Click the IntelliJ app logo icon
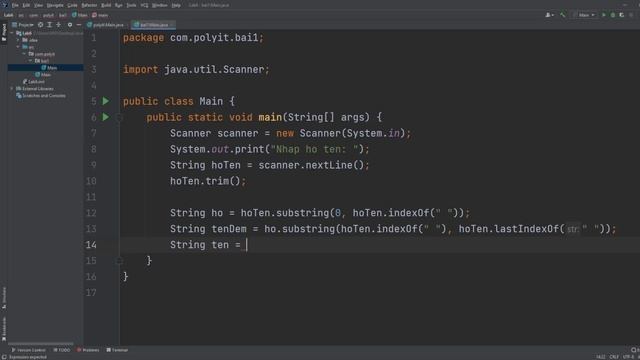The width and height of the screenshot is (640, 360). (4, 5)
